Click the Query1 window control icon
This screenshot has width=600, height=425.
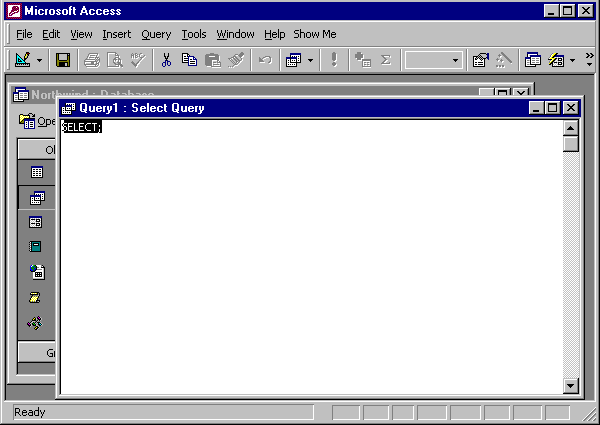(x=68, y=108)
